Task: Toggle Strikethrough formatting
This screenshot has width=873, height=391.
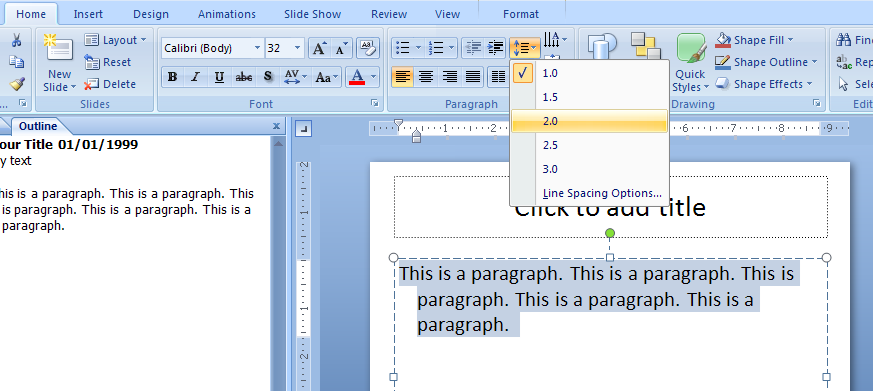Action: [x=243, y=77]
